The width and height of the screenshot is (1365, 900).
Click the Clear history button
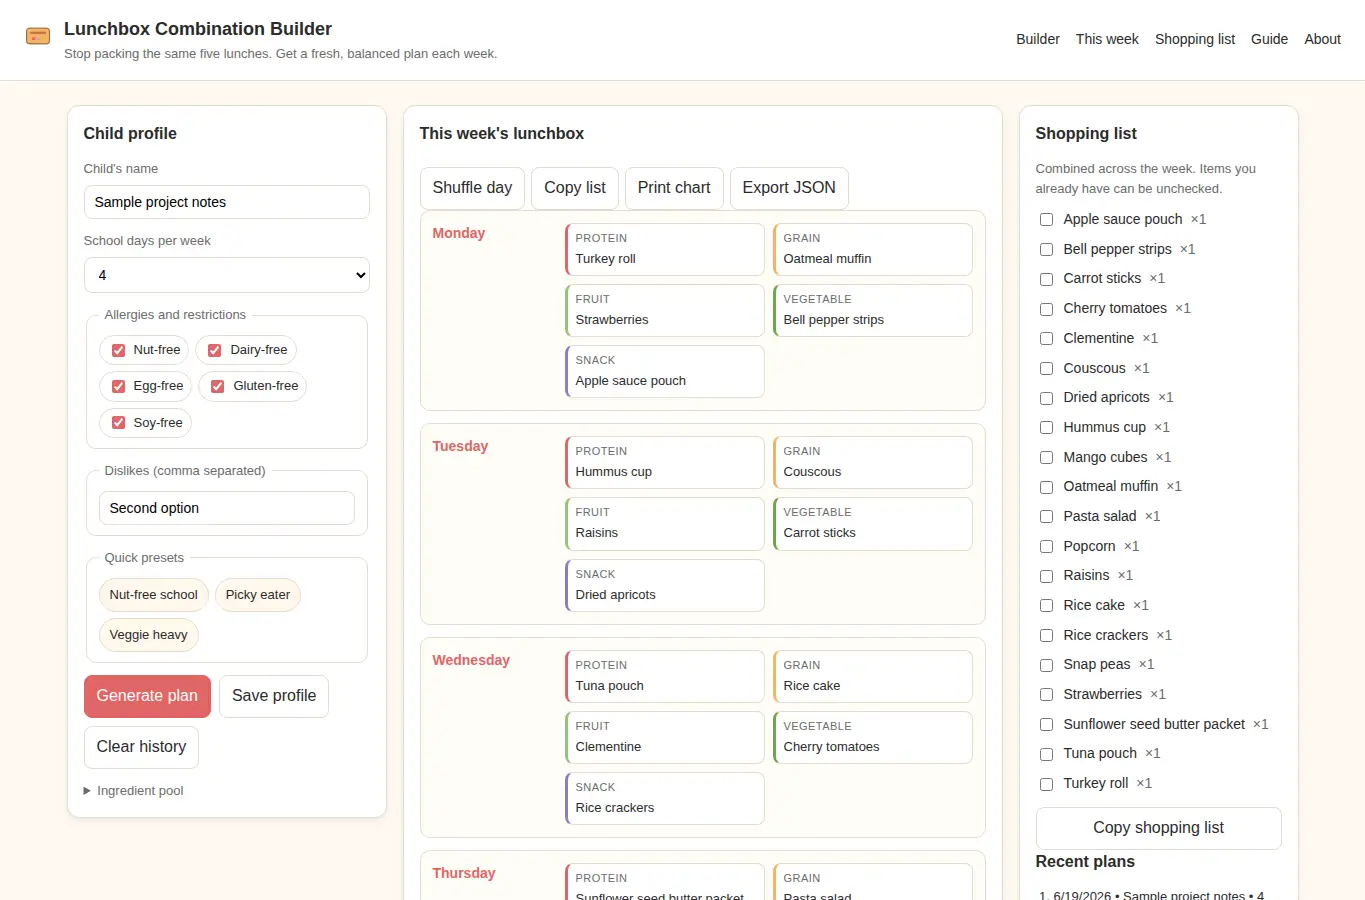141,747
